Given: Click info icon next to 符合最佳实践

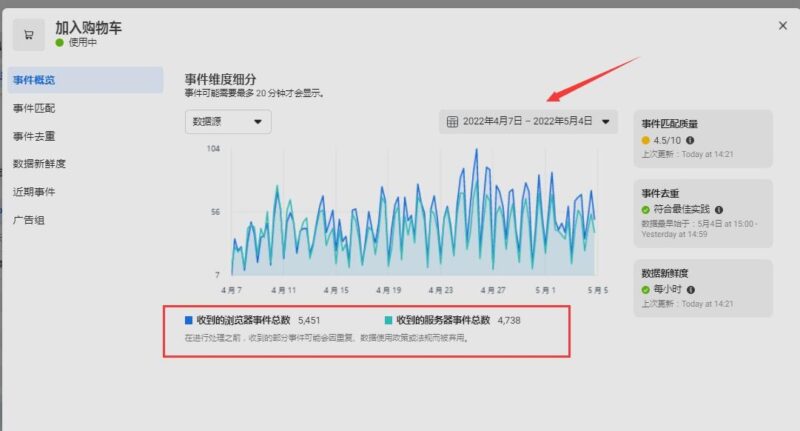Looking at the screenshot, I should (x=719, y=210).
